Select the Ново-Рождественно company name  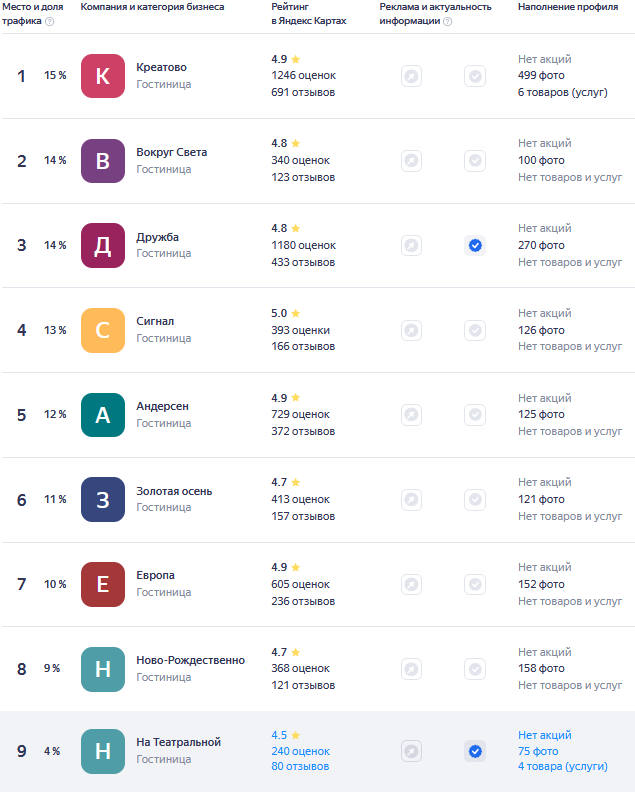click(x=190, y=660)
